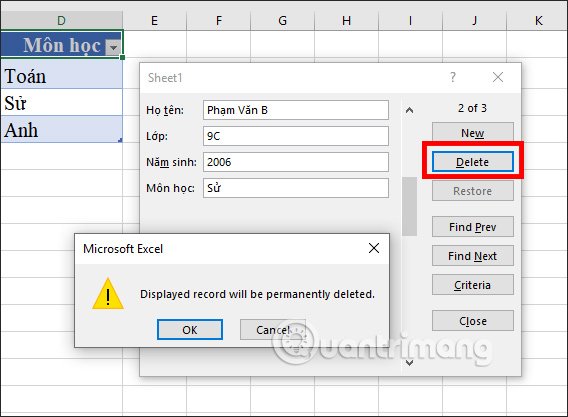Close the Microsoft Excel warning dialog

[x=373, y=248]
